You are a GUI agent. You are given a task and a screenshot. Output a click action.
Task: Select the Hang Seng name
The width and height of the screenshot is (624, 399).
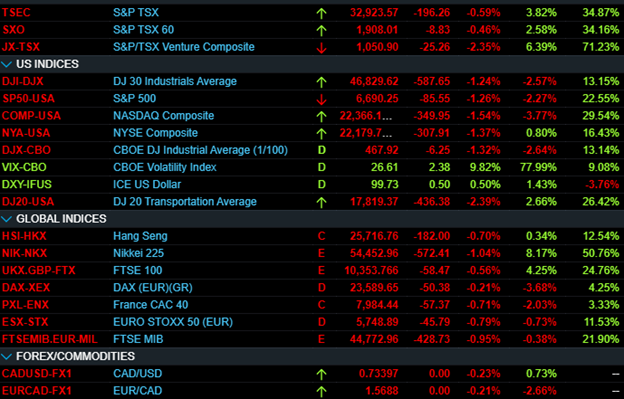pos(140,236)
